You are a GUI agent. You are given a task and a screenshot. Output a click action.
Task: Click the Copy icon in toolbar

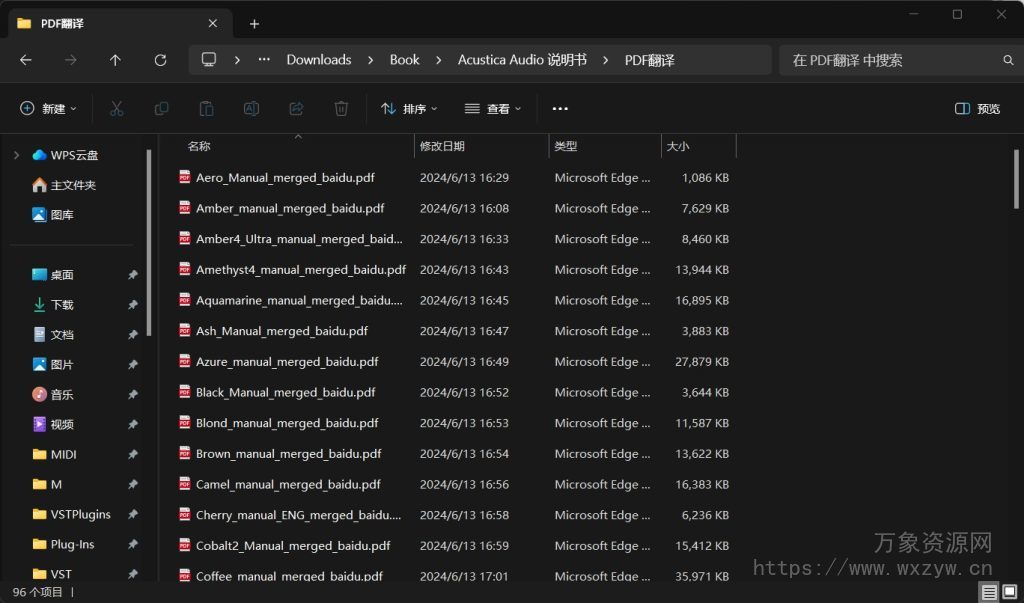click(x=161, y=108)
